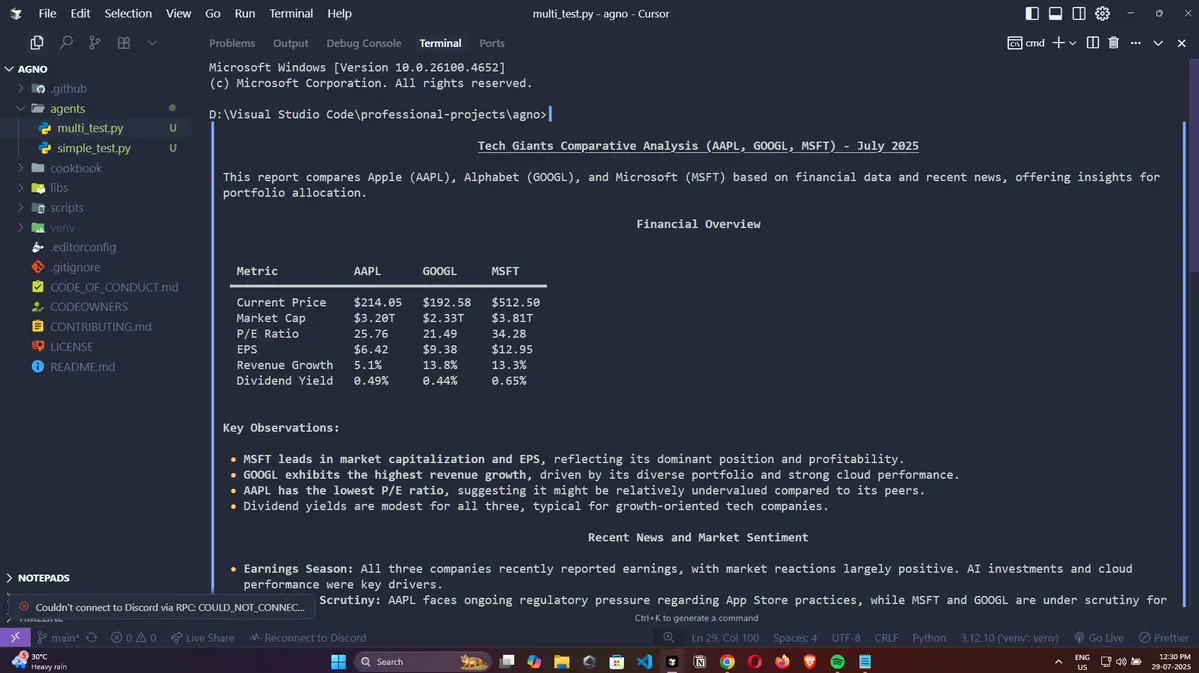Open the Source Control view icon

tap(95, 43)
